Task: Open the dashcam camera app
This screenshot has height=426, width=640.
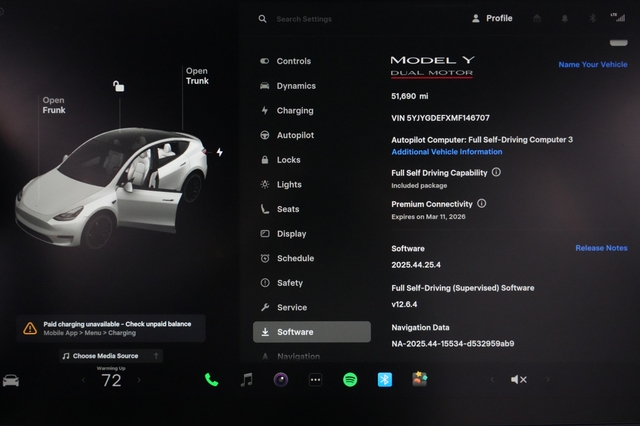Action: coord(281,380)
